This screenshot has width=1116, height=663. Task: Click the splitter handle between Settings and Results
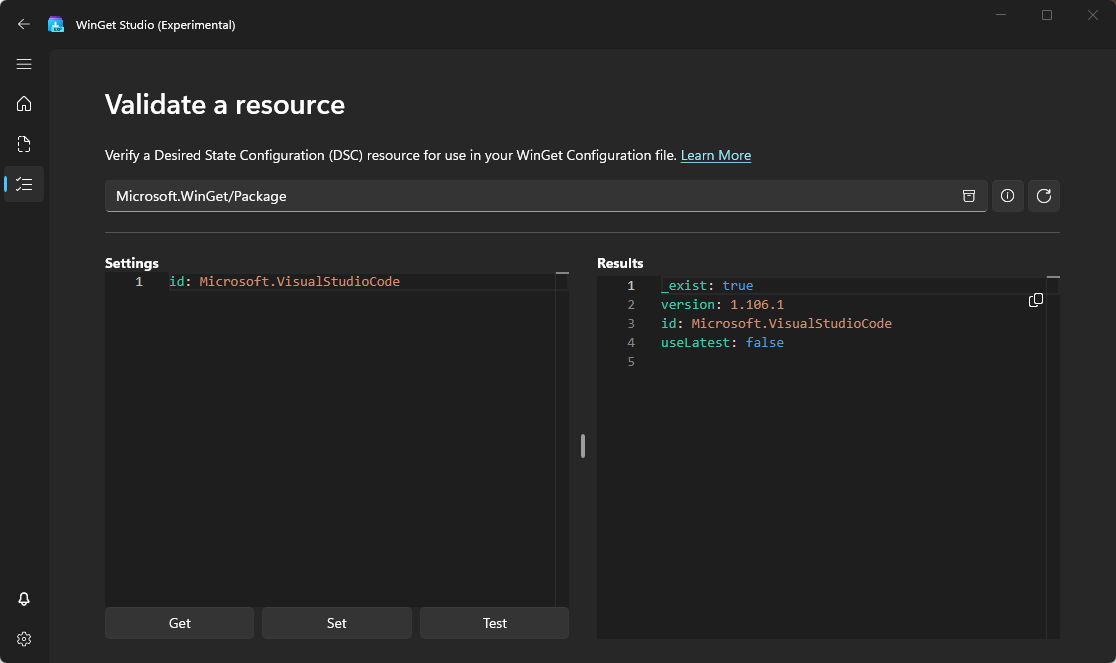[x=583, y=446]
